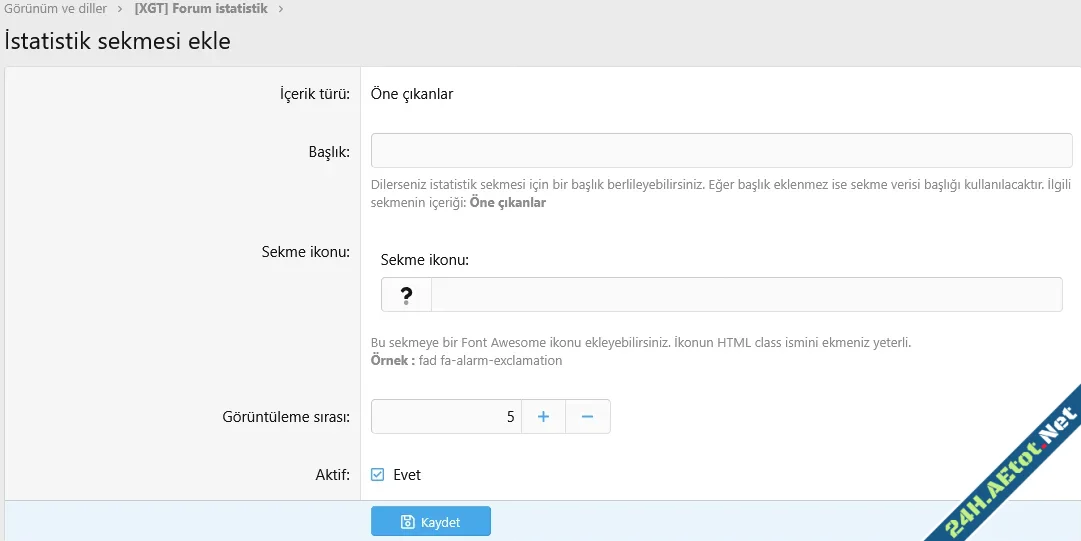Focus the Sekme ikonu class name field

pos(746,295)
